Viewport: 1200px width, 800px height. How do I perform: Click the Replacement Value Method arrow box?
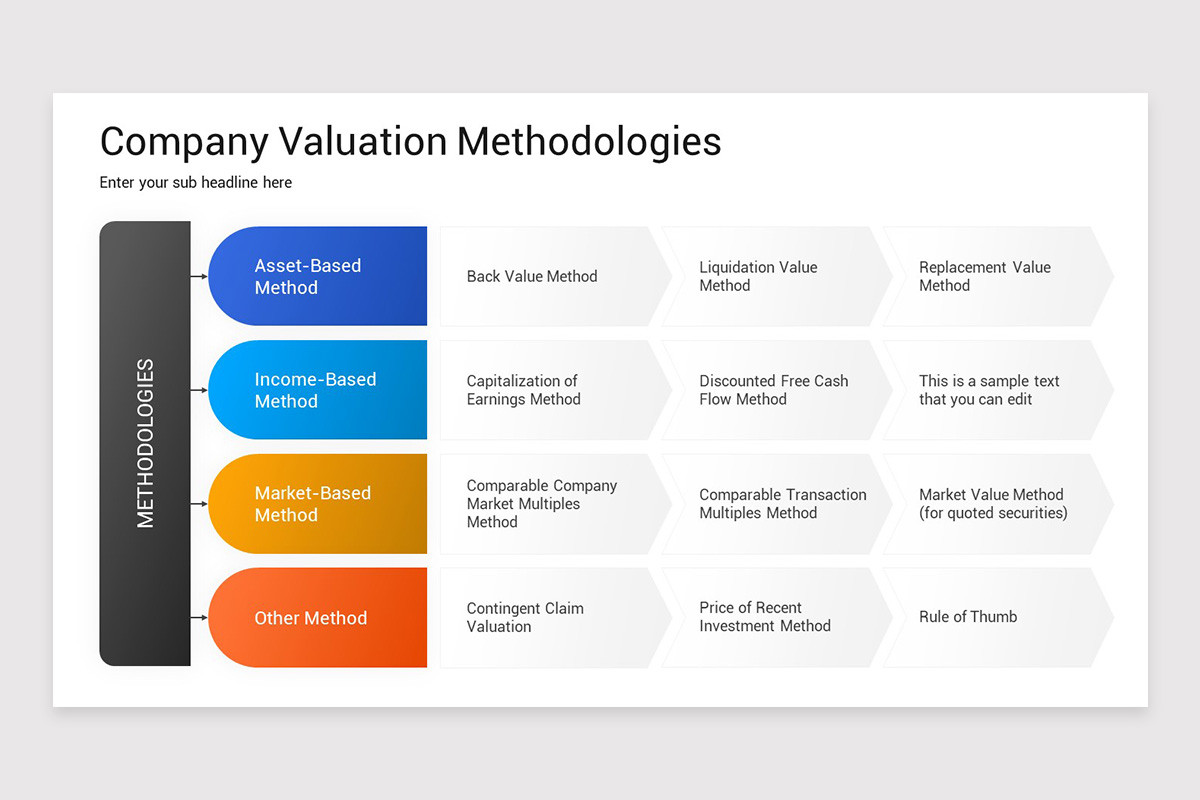[998, 276]
